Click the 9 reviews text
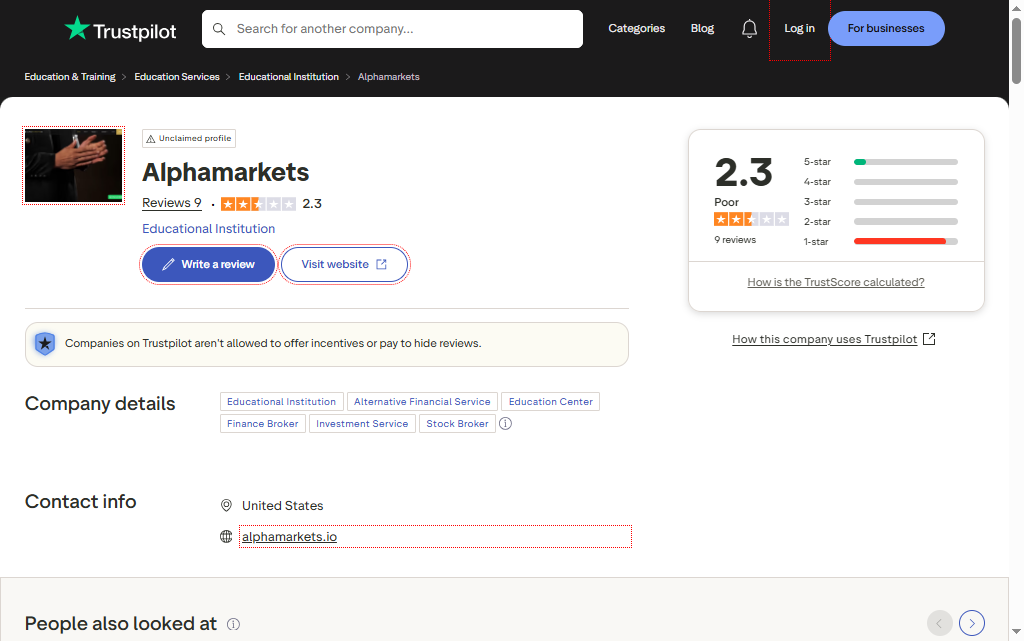The image size is (1024, 641). [735, 240]
